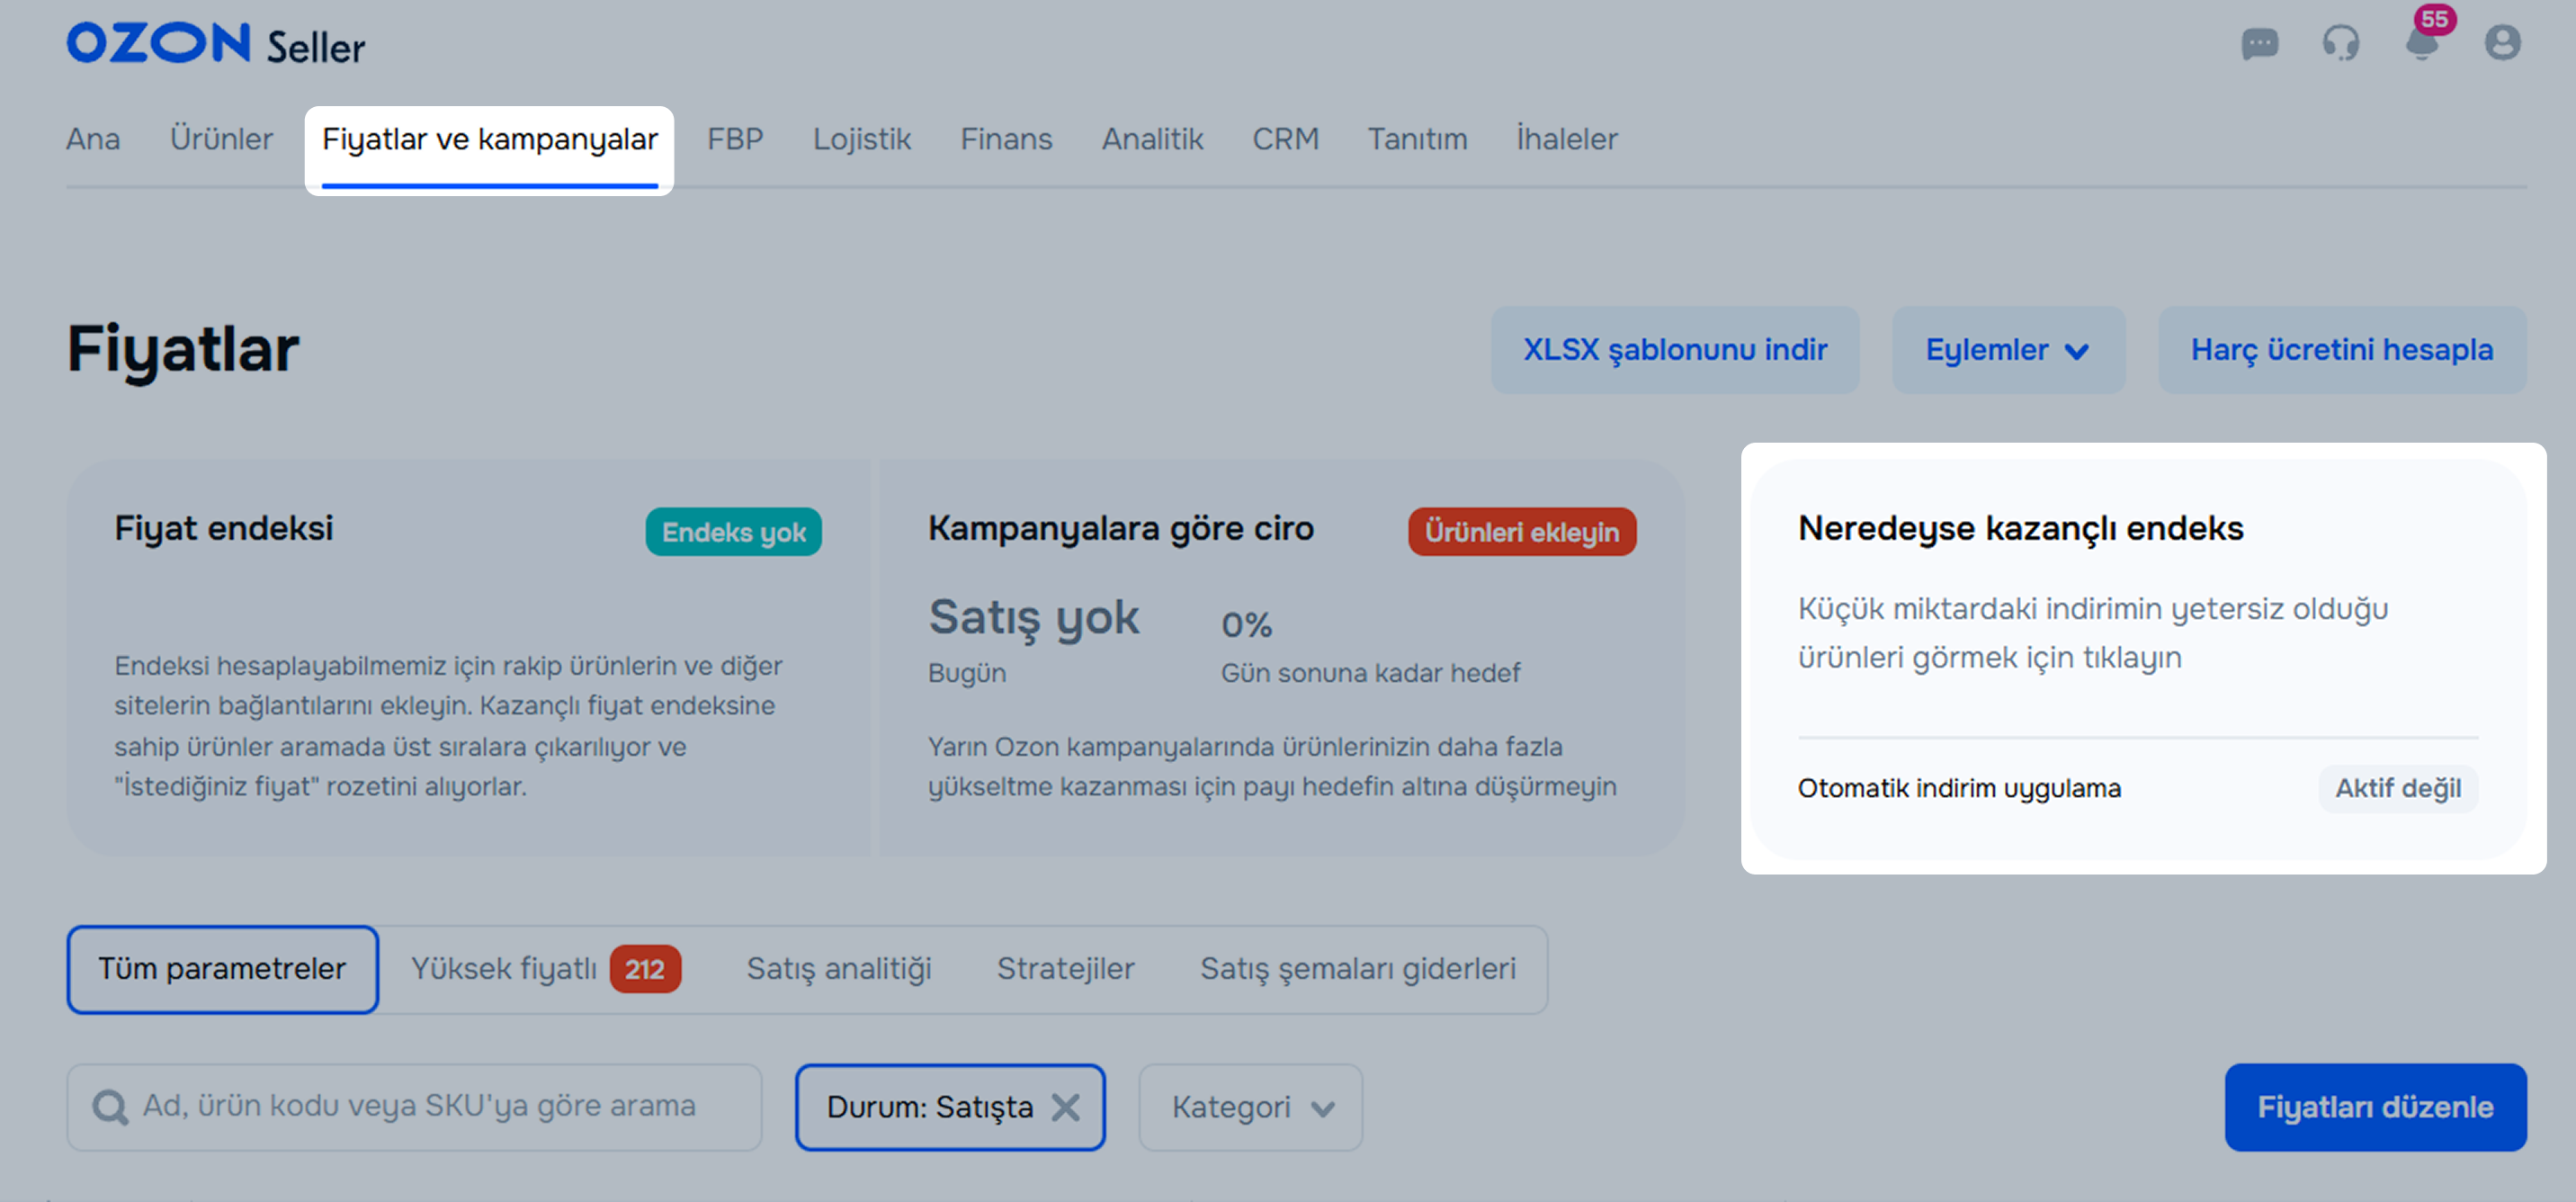This screenshot has height=1202, width=2576.
Task: Click the OZON Seller logo
Action: coord(216,44)
